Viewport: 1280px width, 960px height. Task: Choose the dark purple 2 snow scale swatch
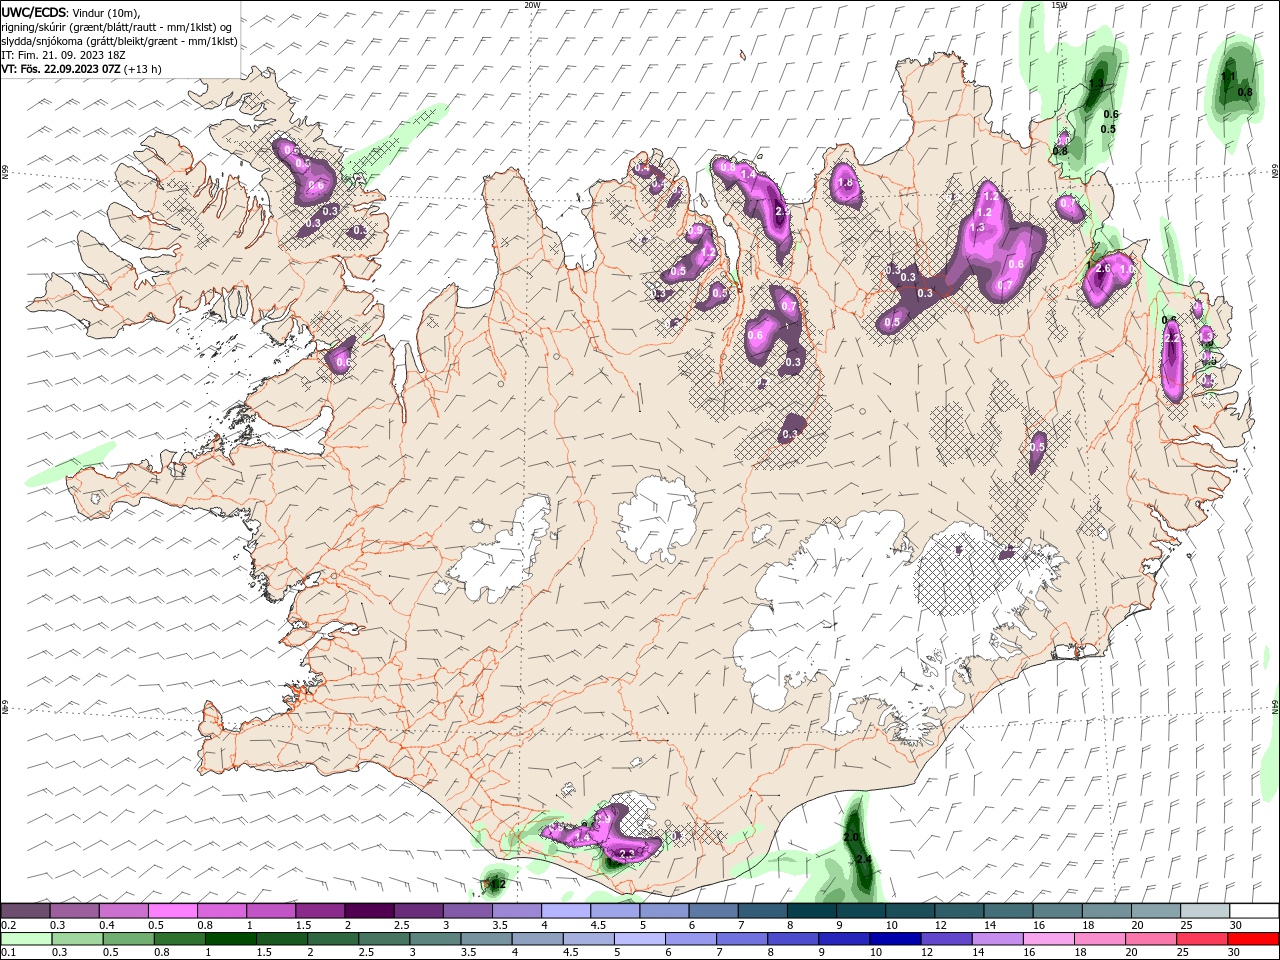coord(369,911)
